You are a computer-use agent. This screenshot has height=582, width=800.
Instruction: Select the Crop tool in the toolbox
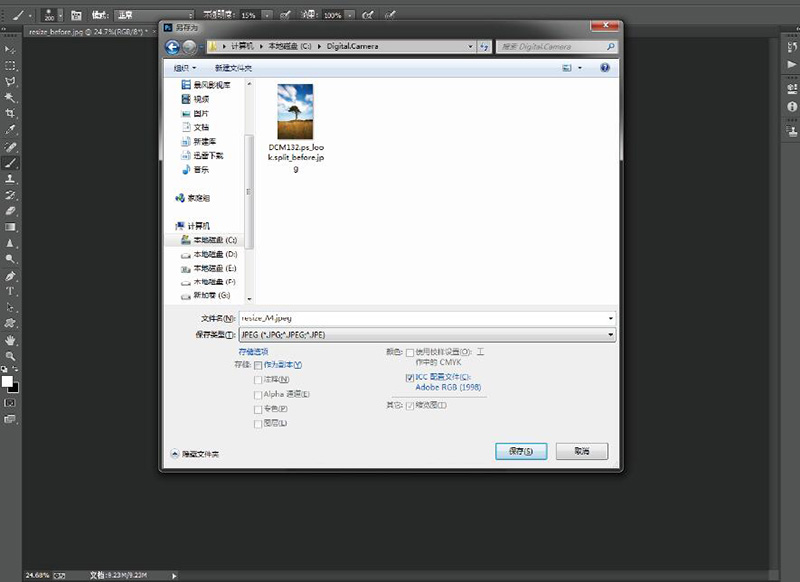coord(11,114)
